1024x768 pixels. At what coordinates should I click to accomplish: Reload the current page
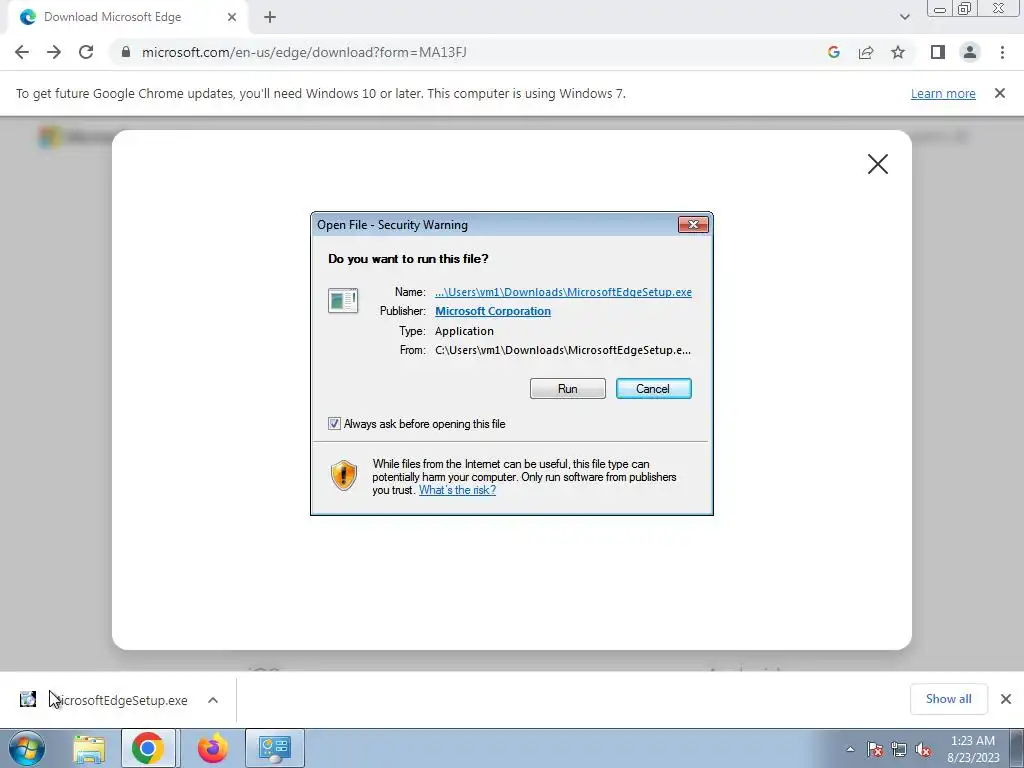tap(86, 52)
